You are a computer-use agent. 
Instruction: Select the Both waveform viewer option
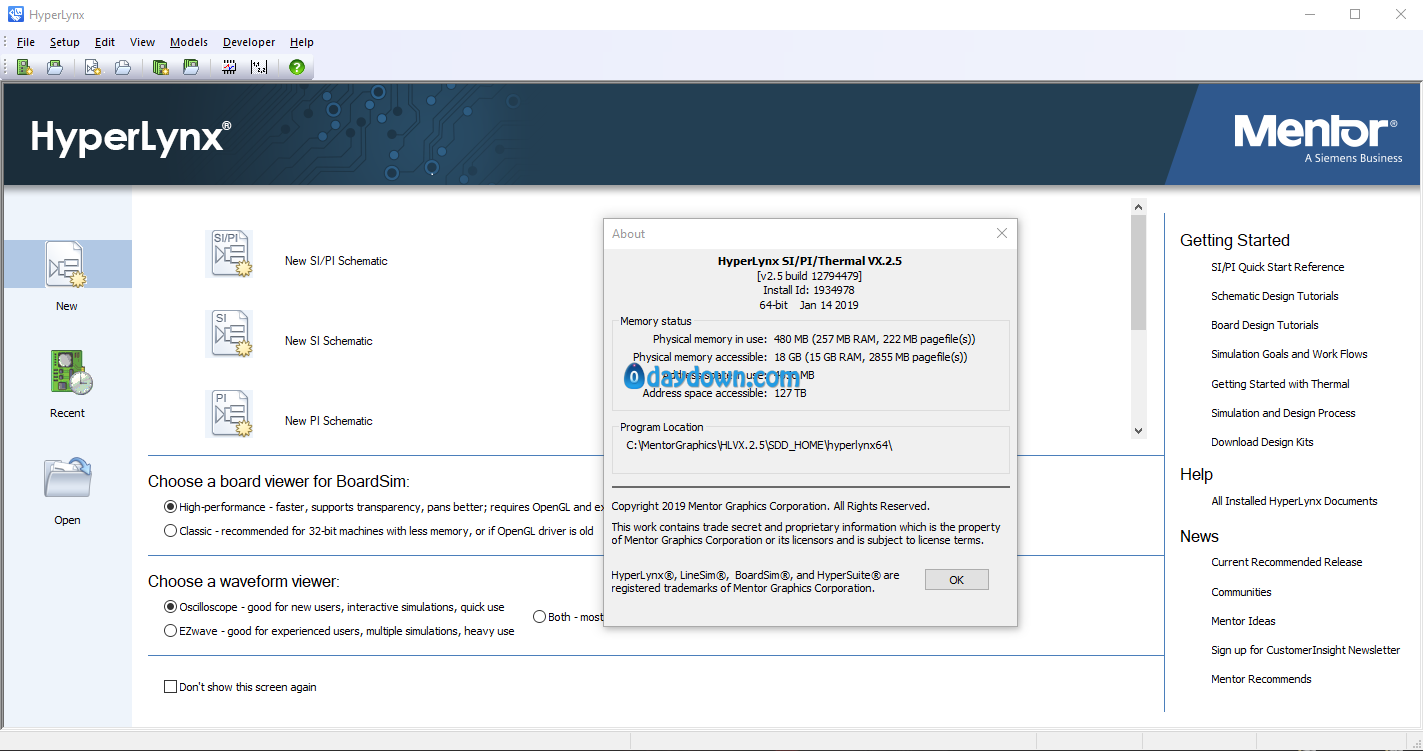click(x=539, y=617)
